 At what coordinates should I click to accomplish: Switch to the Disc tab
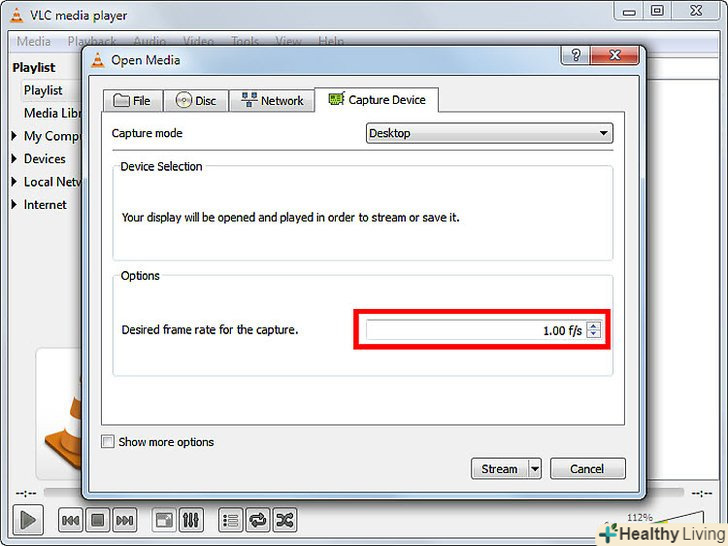coord(196,100)
